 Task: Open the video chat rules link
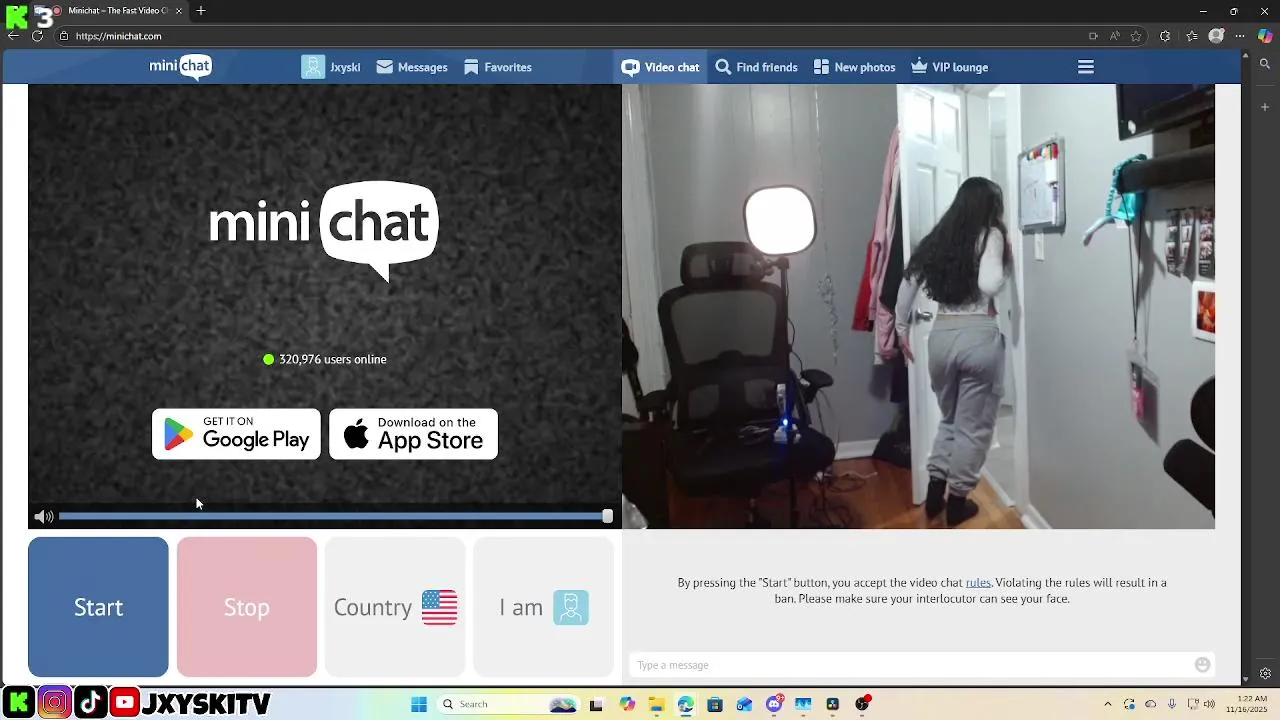pos(978,582)
